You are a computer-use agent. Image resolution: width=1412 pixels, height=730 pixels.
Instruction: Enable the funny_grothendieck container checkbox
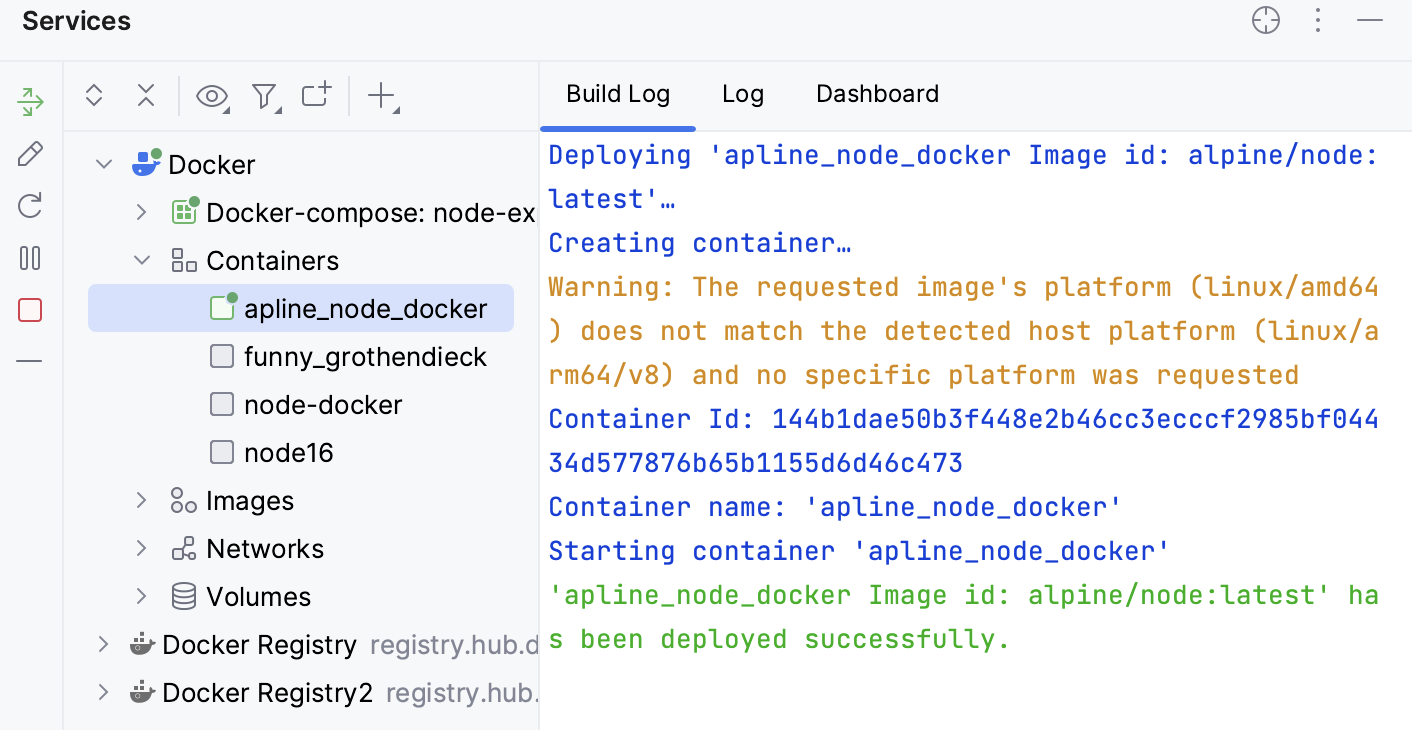click(x=222, y=356)
